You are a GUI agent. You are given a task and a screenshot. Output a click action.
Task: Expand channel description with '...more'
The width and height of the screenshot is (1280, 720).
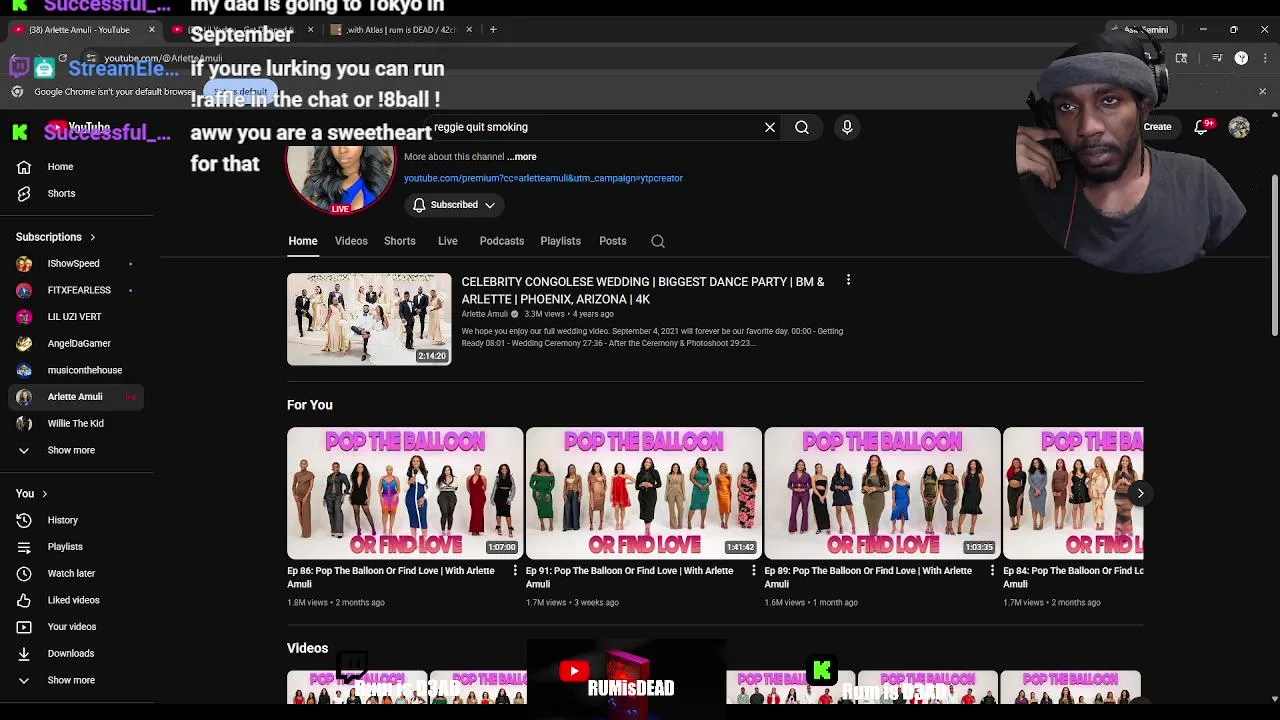pyautogui.click(x=521, y=157)
